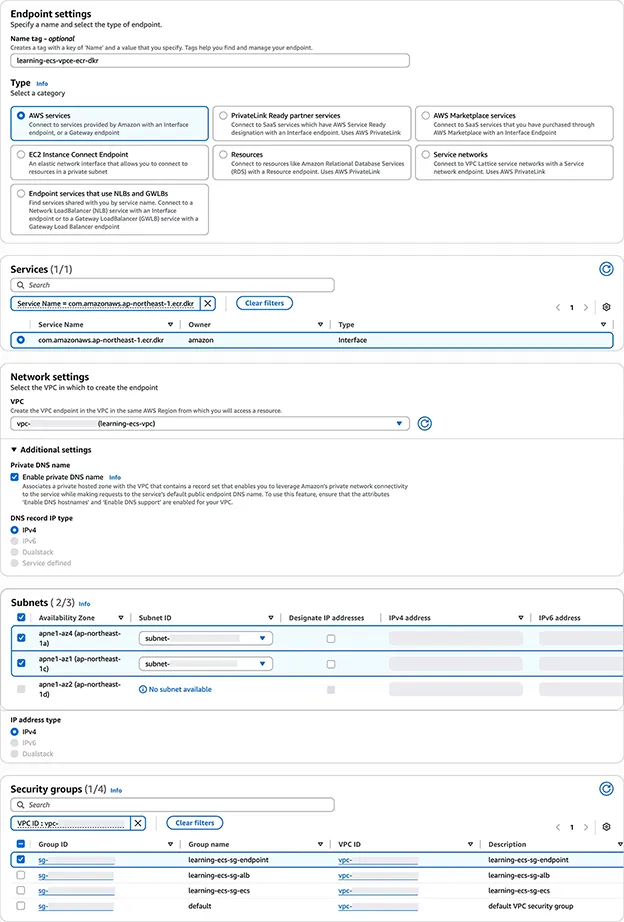Toggle select-all checkbox in Subnets header
This screenshot has width=624, height=922.
(21, 617)
